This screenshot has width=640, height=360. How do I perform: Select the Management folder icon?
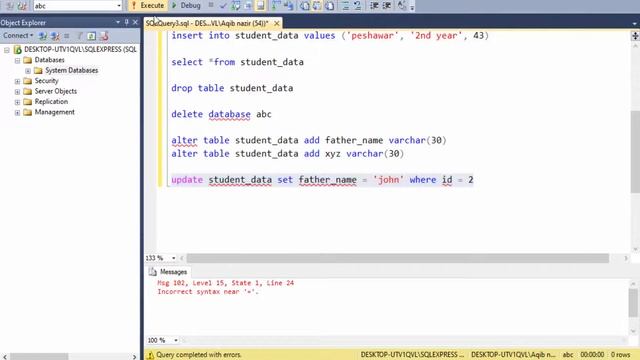tap(27, 112)
